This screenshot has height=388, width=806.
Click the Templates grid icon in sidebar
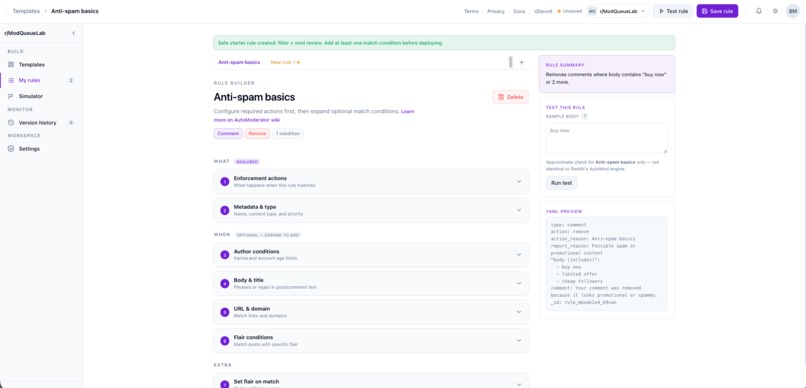point(11,65)
